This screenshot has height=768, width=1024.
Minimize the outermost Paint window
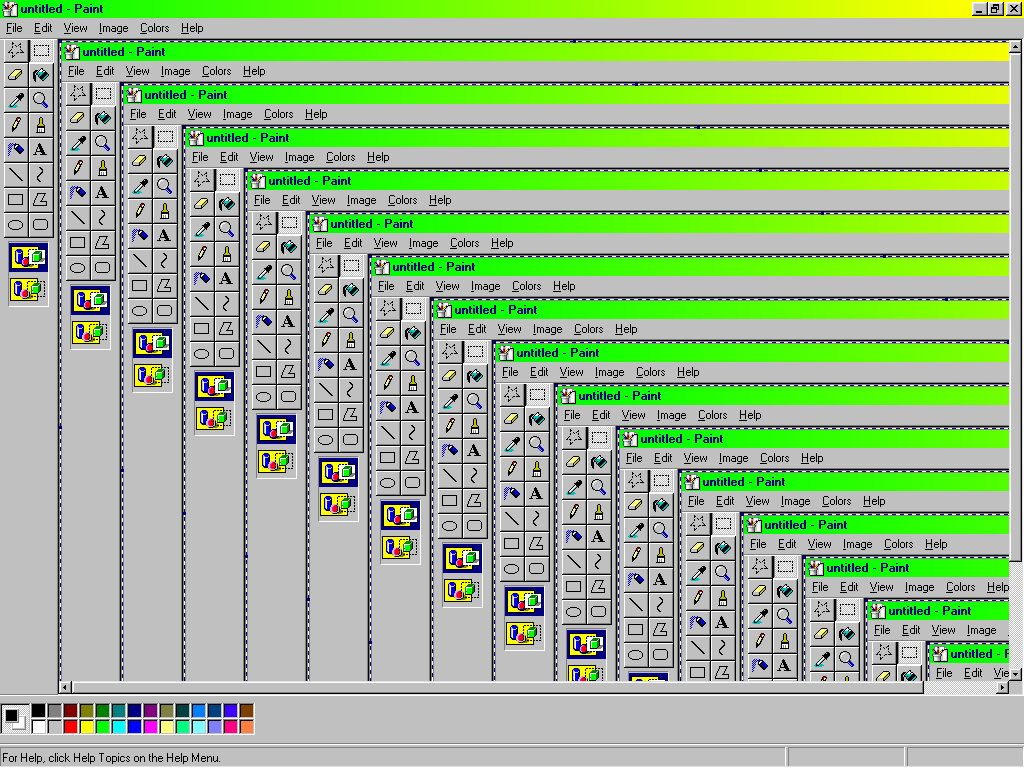[979, 9]
